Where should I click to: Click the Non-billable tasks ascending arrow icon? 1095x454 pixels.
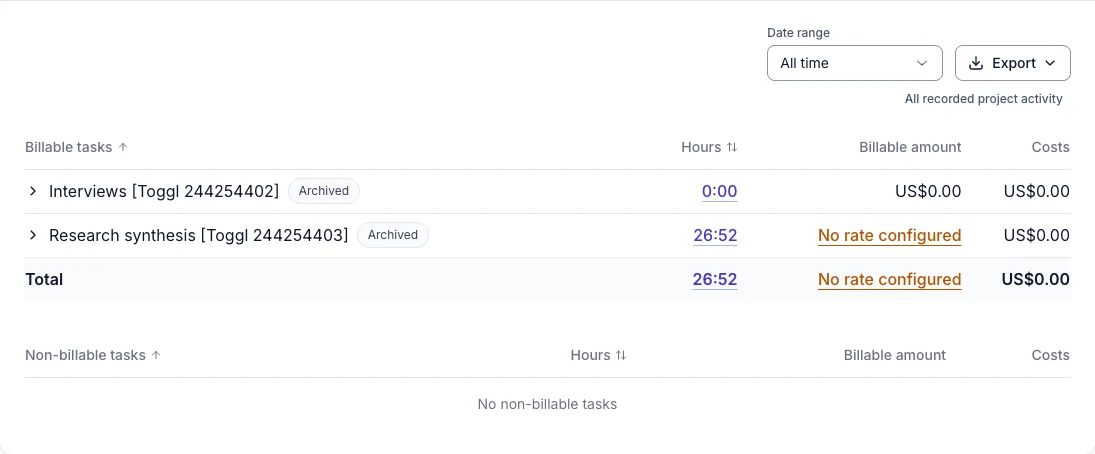pos(156,356)
